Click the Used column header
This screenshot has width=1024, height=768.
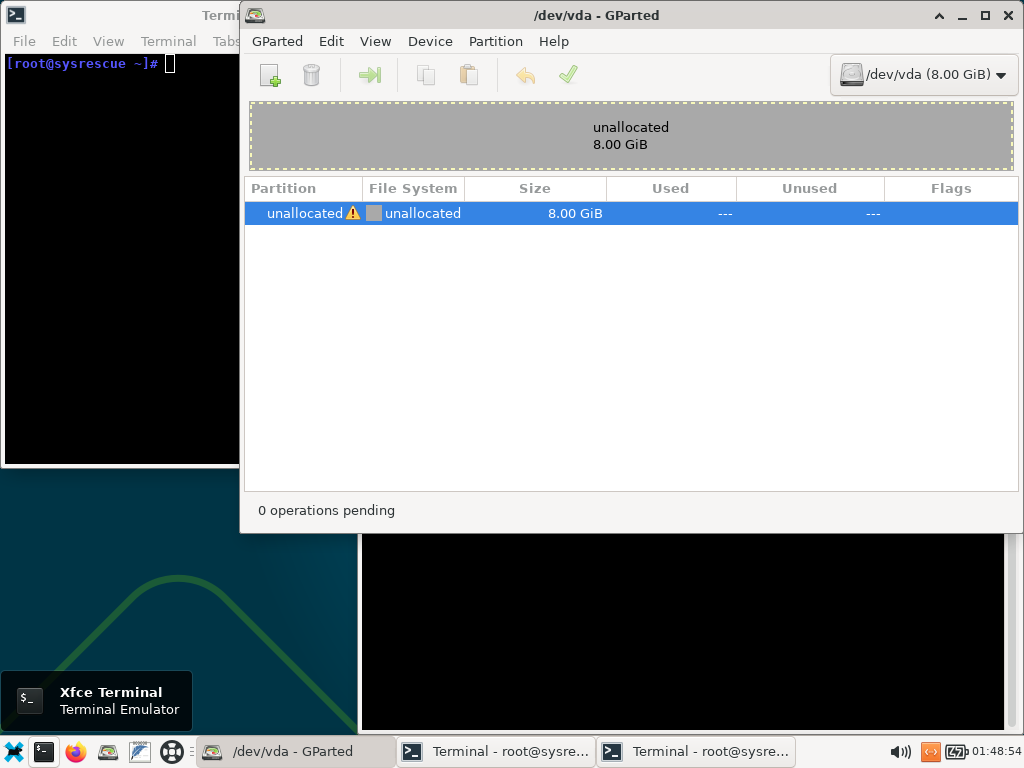[x=671, y=189]
